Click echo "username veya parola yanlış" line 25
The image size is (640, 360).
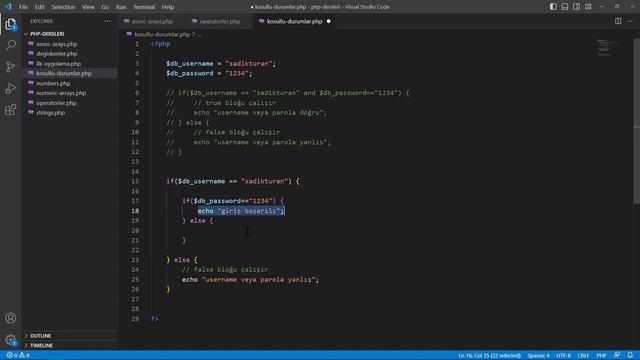[x=250, y=280]
